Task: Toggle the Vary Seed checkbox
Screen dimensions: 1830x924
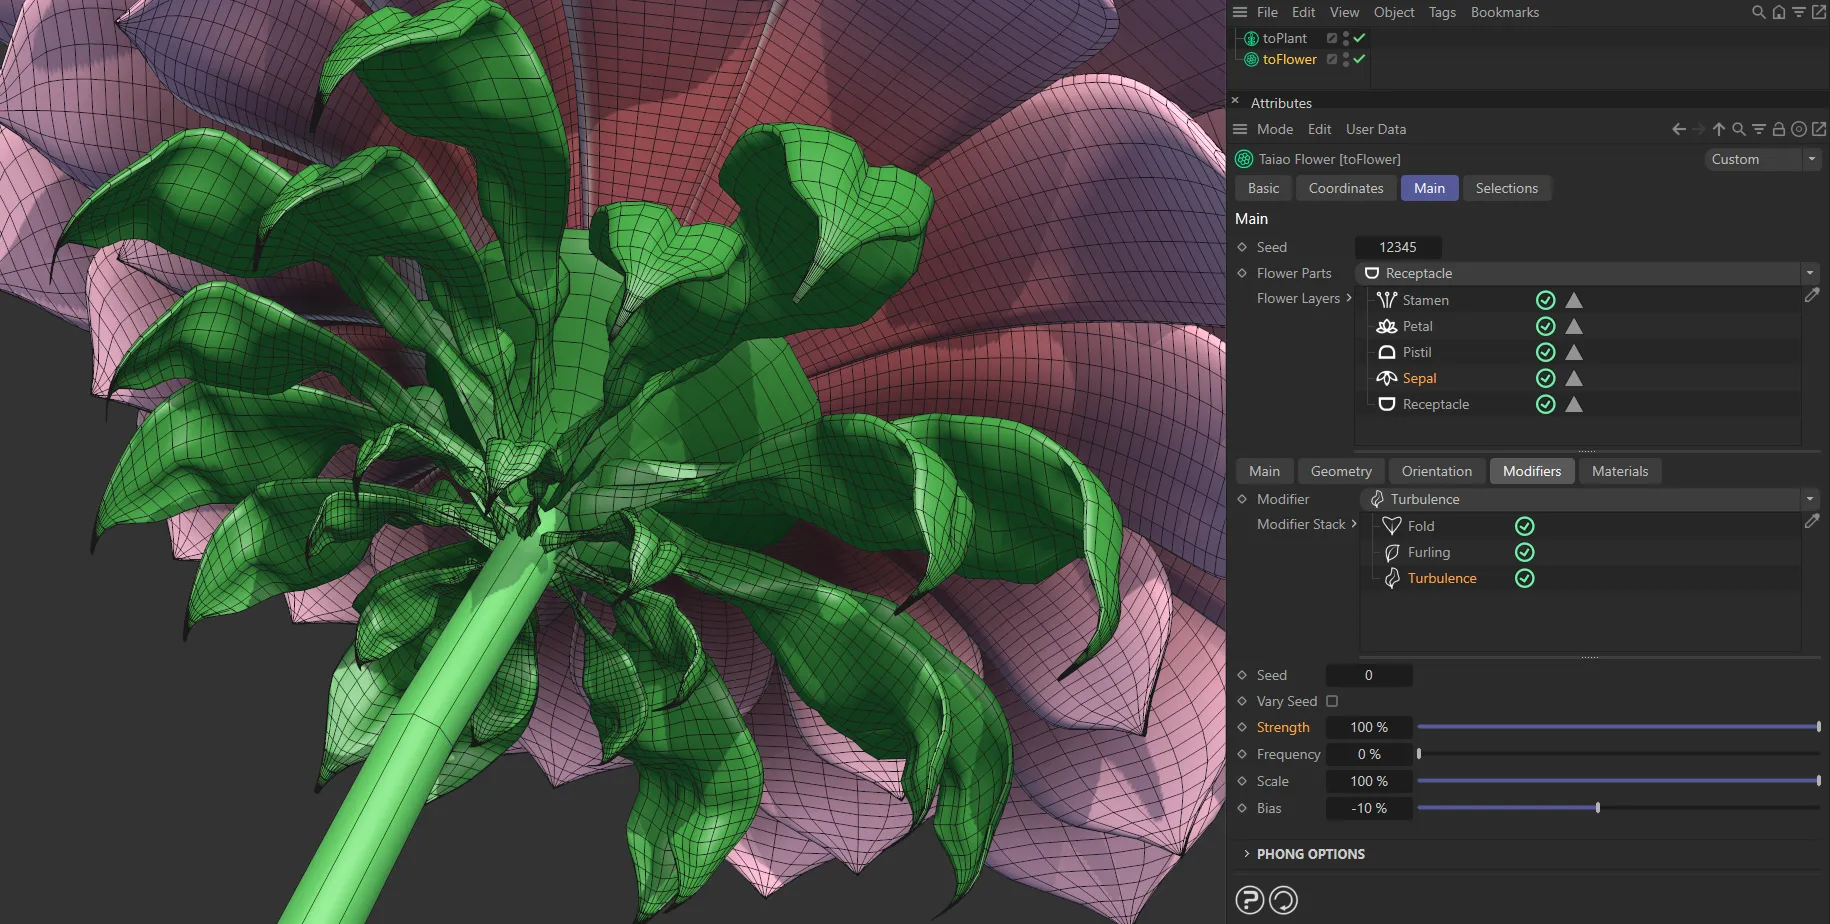Action: coord(1331,701)
